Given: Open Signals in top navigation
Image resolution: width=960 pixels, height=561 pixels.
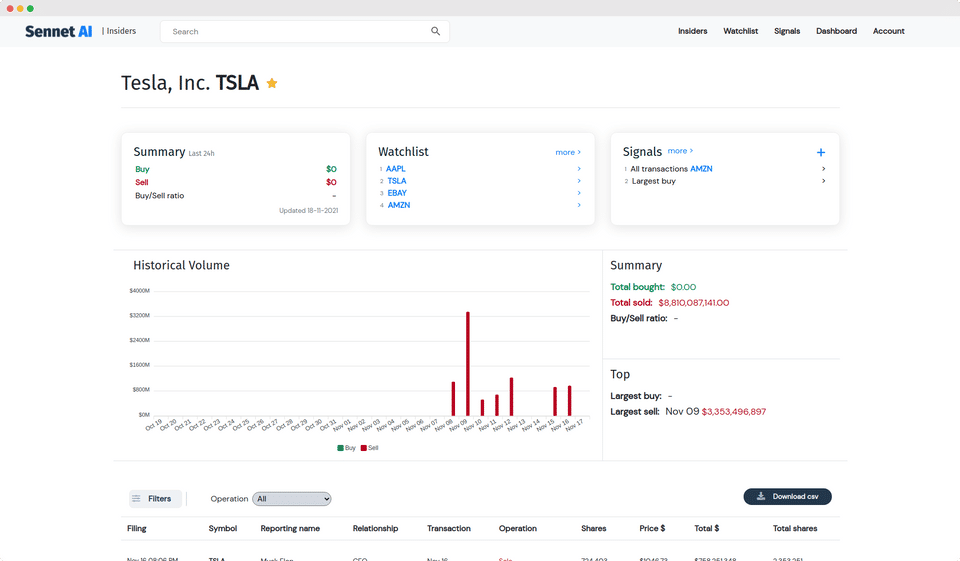Looking at the screenshot, I should (x=787, y=31).
